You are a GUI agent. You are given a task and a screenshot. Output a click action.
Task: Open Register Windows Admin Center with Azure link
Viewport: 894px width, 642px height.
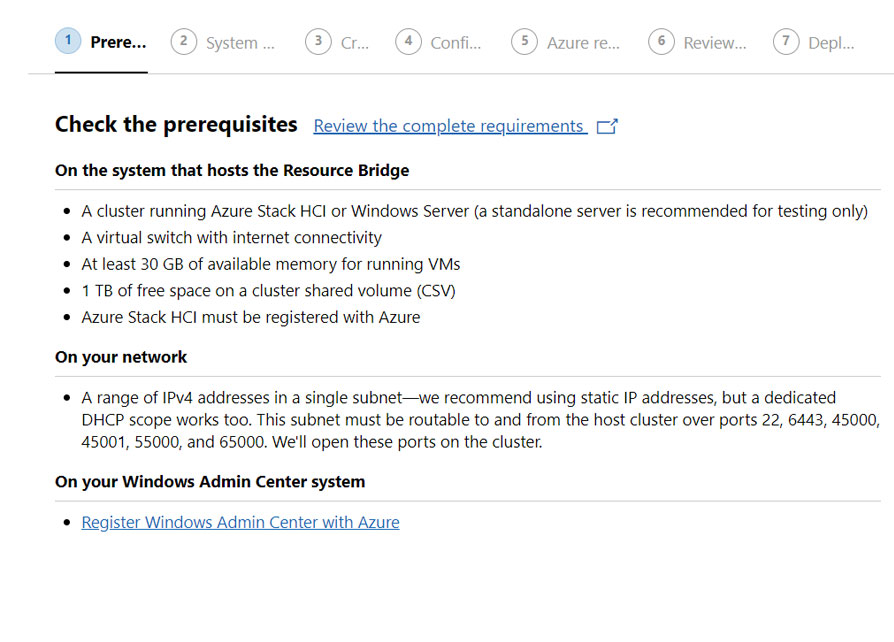pos(241,522)
